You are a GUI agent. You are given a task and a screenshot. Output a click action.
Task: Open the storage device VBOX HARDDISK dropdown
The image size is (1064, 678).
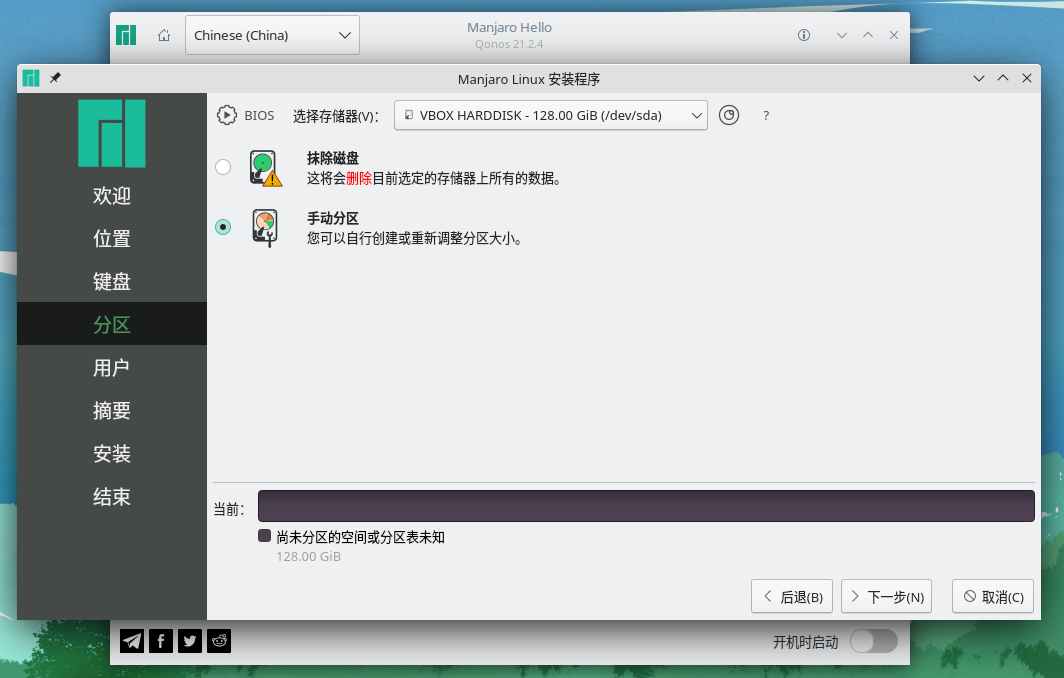tap(550, 115)
